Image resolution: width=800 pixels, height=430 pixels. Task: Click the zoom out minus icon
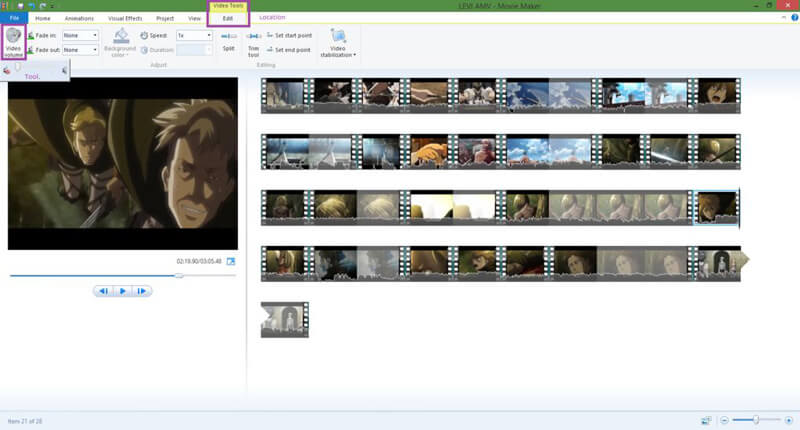[724, 420]
